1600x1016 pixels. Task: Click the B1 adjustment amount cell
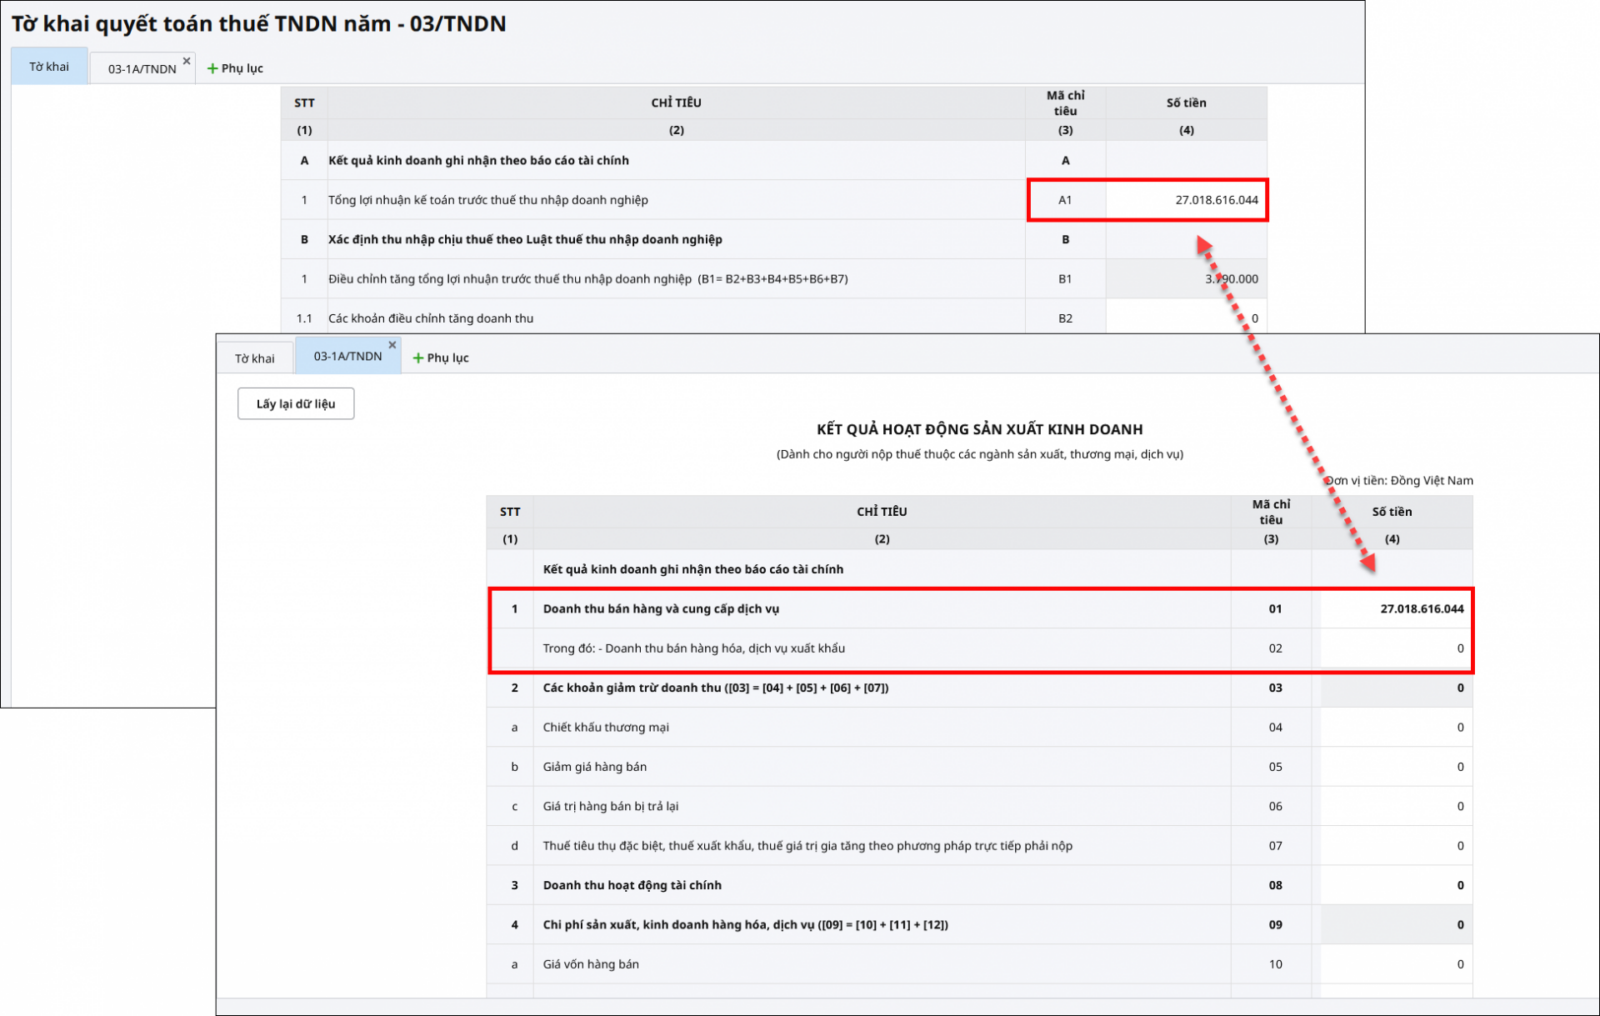(x=1186, y=279)
